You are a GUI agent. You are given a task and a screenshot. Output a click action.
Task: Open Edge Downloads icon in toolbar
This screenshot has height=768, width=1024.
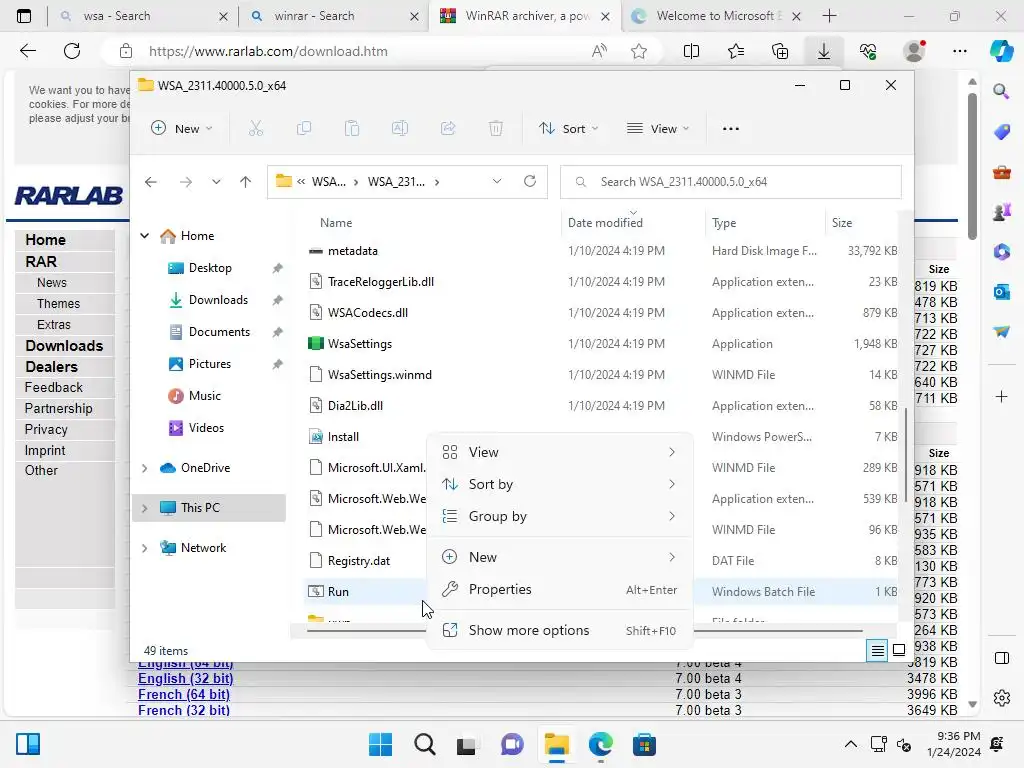click(824, 51)
